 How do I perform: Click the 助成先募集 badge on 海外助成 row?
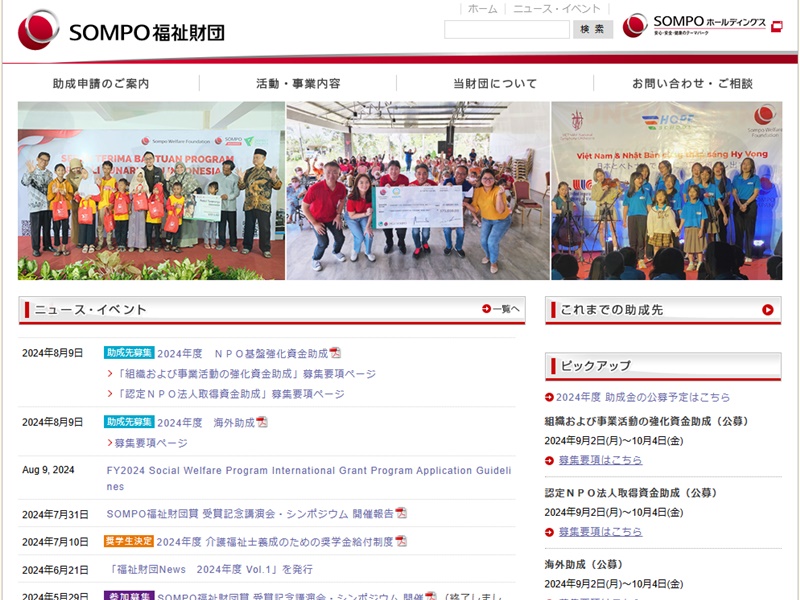click(129, 422)
